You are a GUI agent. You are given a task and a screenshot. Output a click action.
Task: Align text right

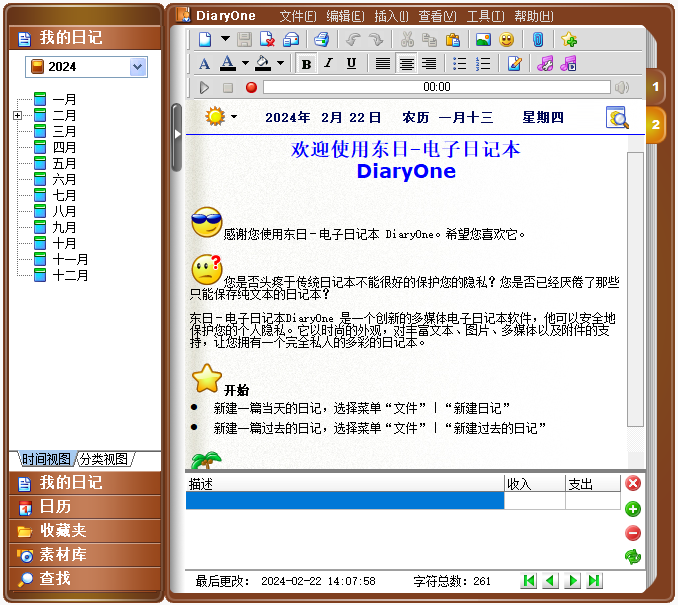[429, 64]
